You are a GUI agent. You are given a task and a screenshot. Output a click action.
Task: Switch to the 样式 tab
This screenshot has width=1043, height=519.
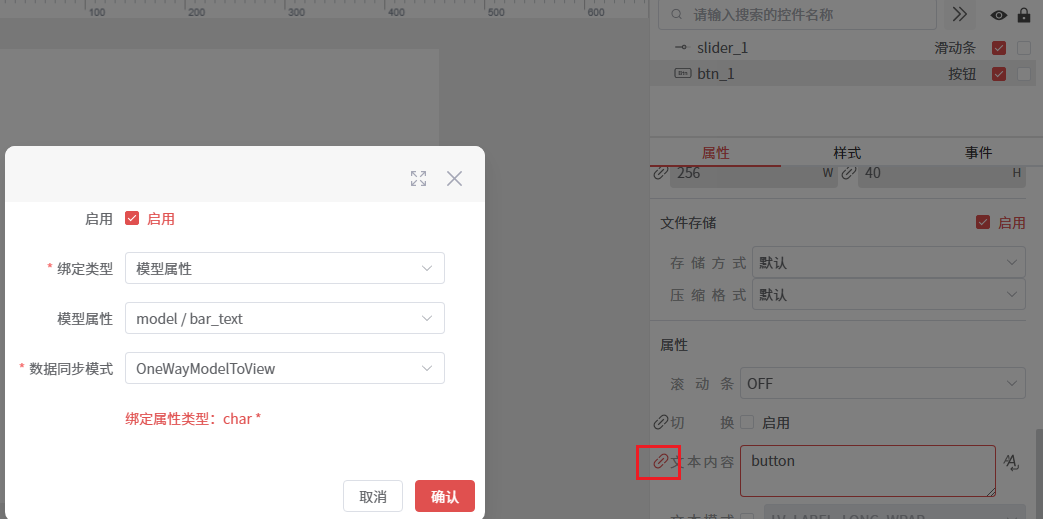847,153
